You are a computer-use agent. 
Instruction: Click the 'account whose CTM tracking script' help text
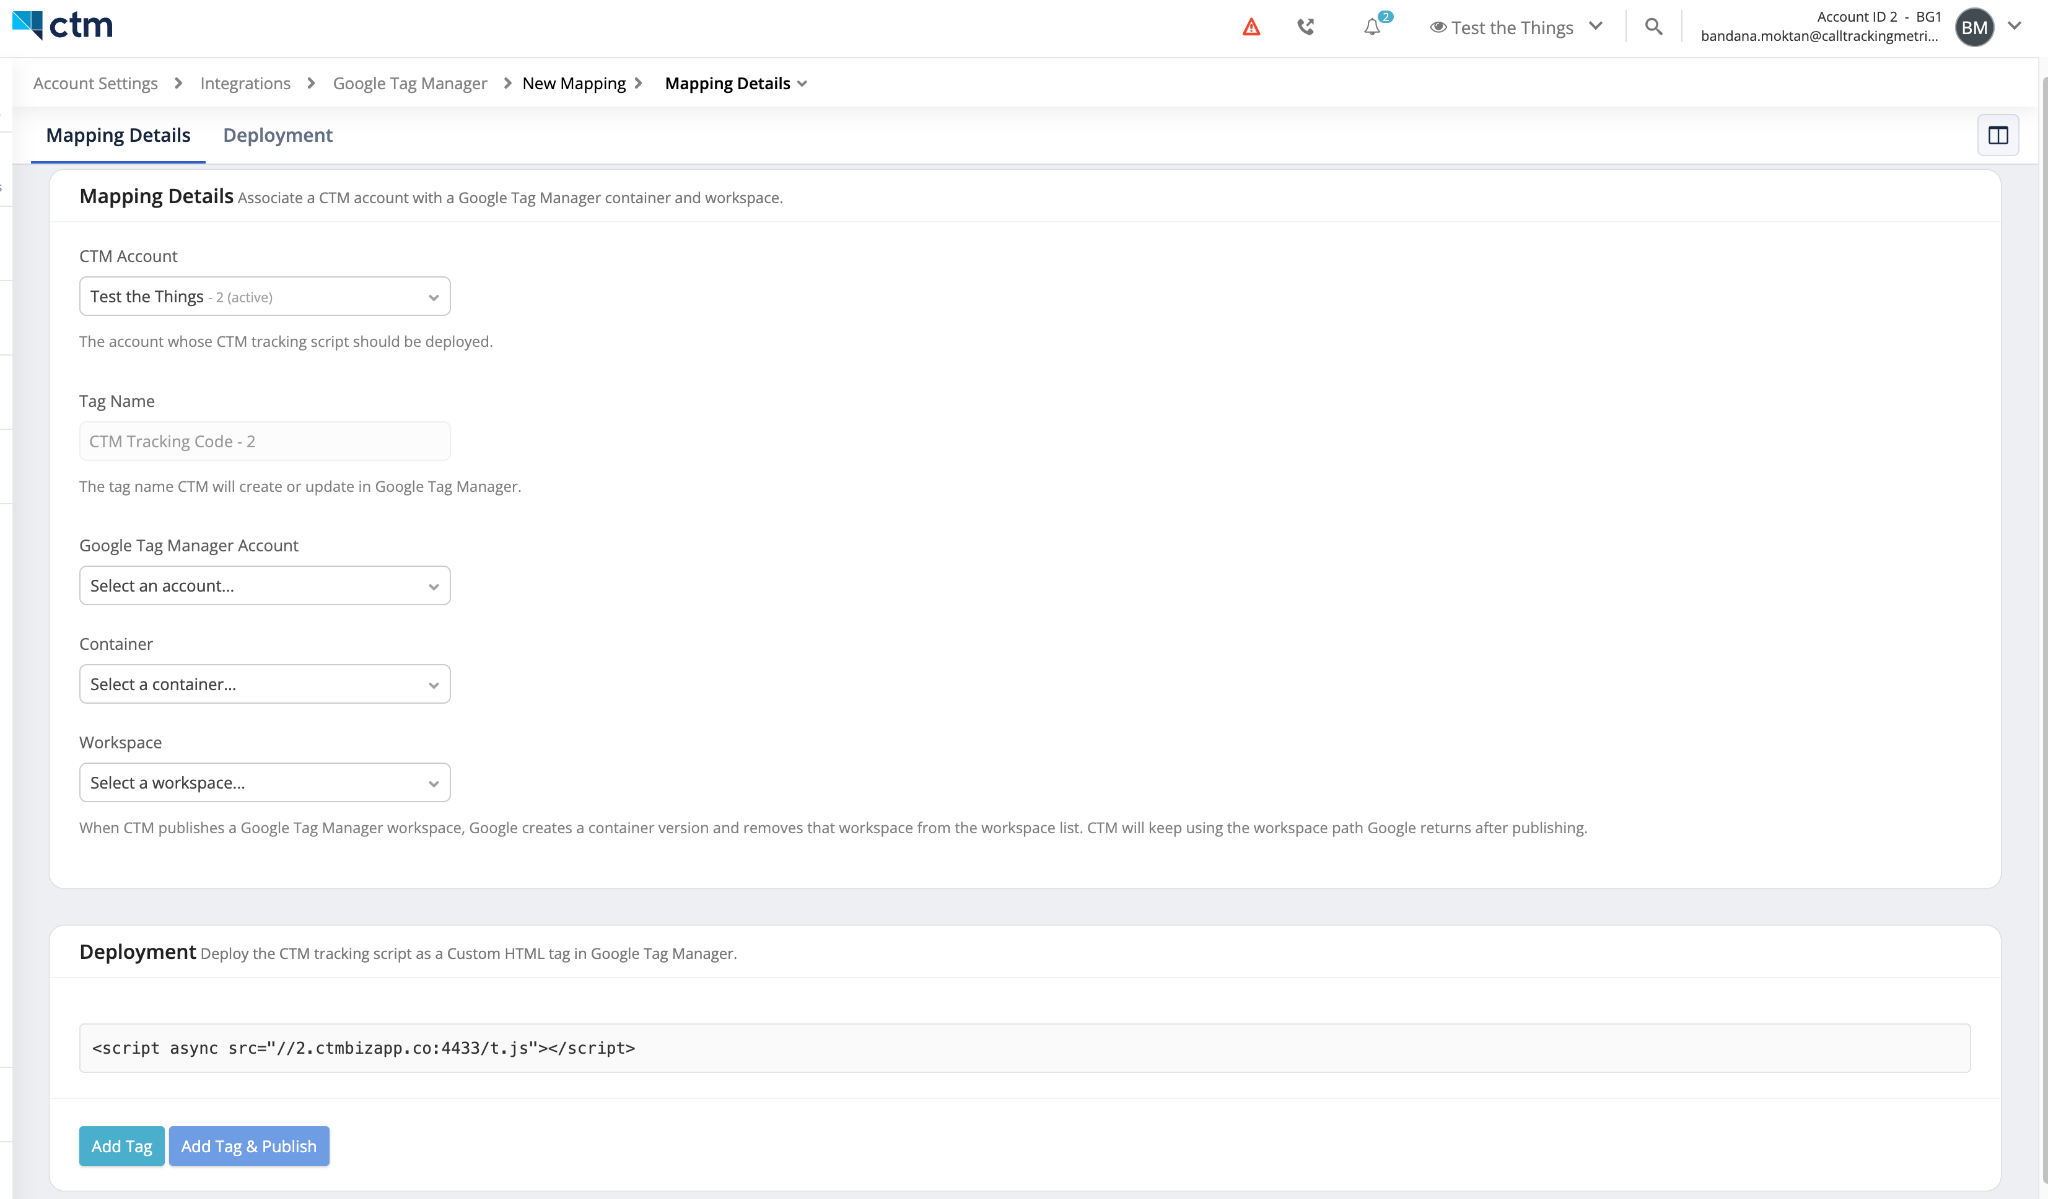point(286,341)
